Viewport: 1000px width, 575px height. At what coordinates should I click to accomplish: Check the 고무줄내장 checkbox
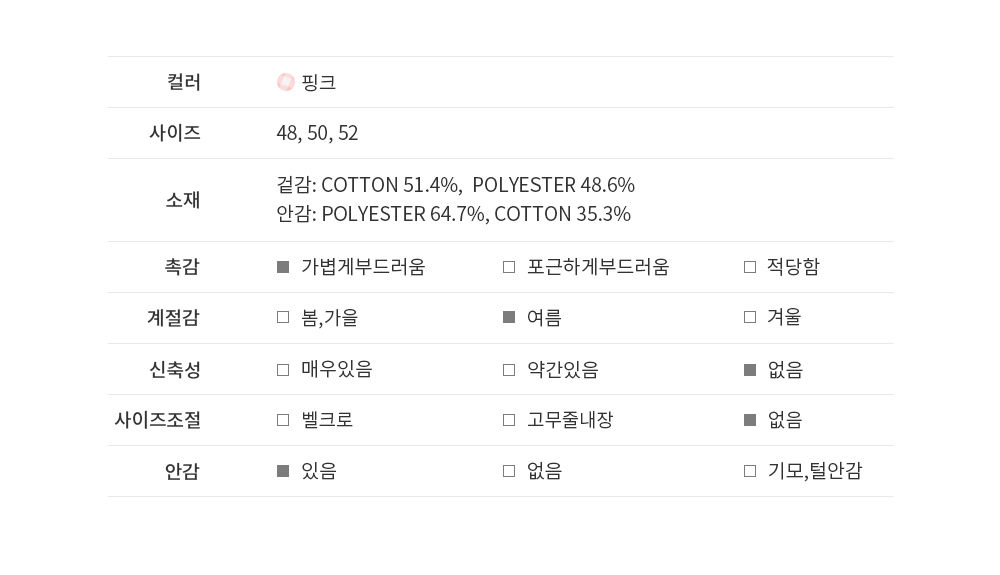click(x=509, y=420)
